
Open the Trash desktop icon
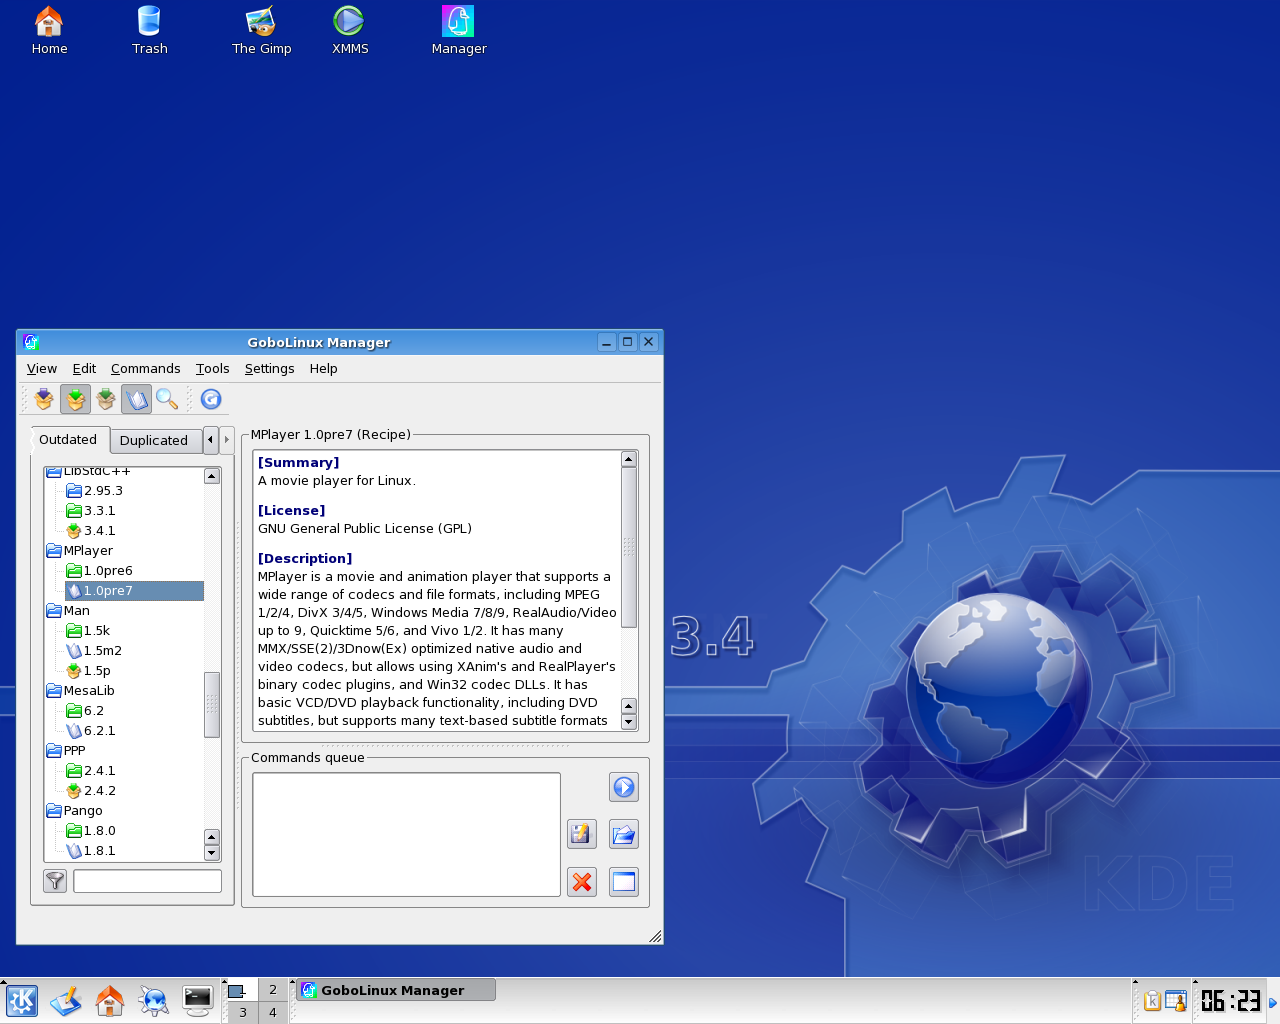click(x=149, y=30)
